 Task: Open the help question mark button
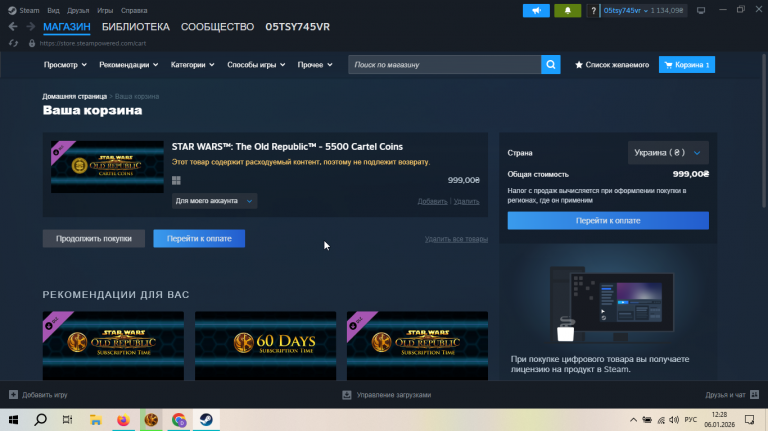[x=593, y=10]
